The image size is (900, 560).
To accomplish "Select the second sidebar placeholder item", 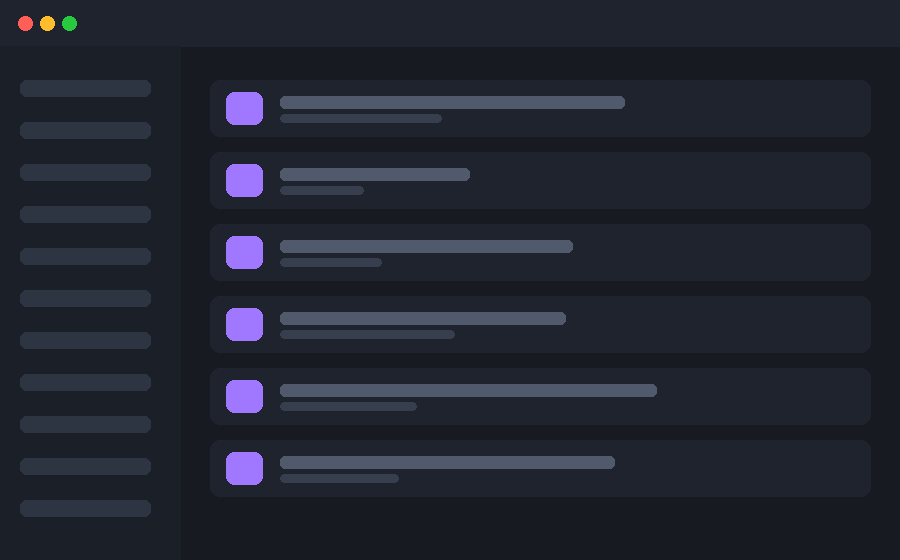I will 86,130.
